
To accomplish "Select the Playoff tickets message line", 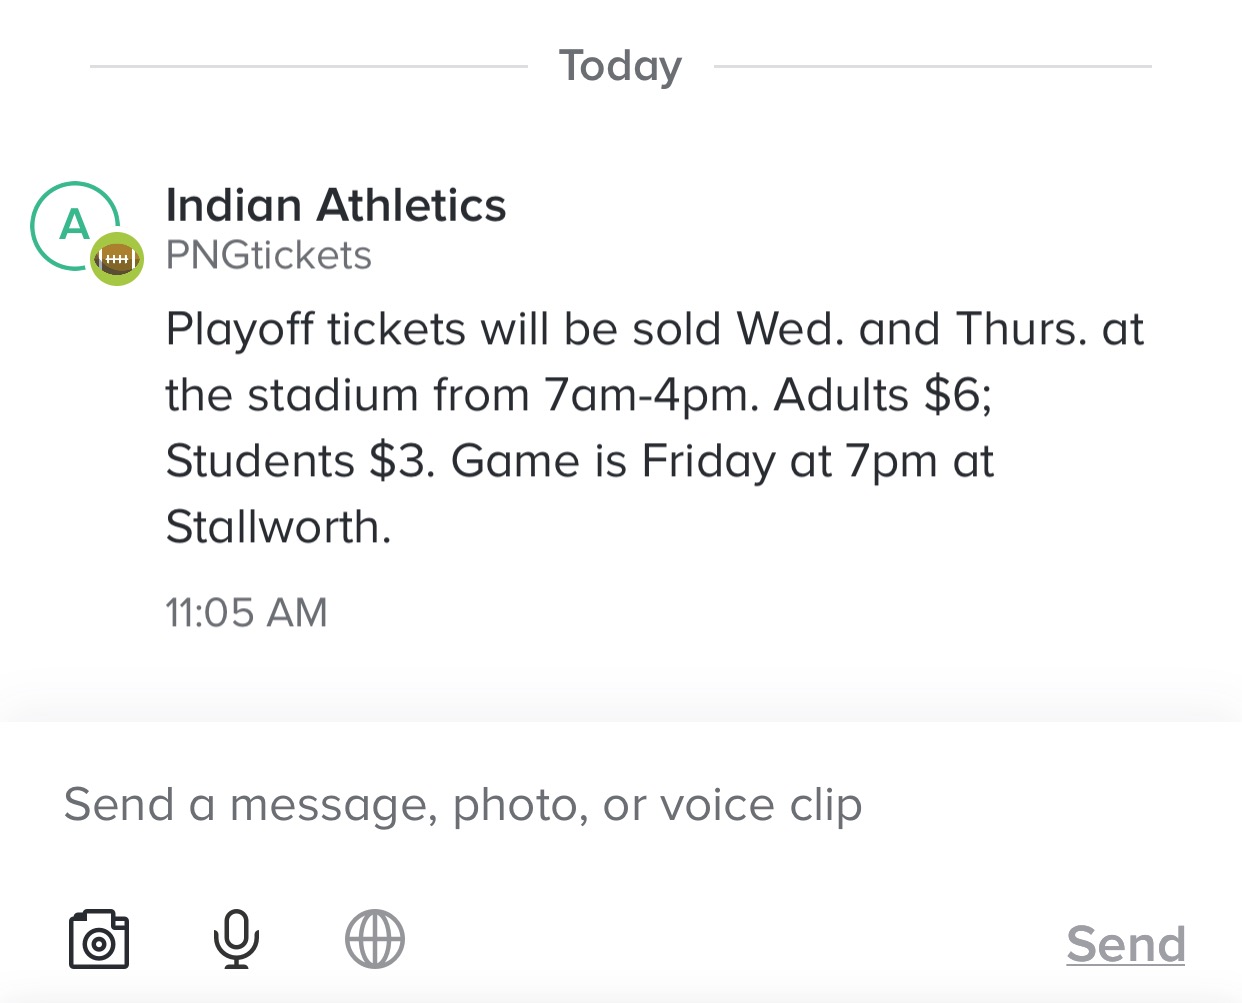I will pyautogui.click(x=655, y=329).
